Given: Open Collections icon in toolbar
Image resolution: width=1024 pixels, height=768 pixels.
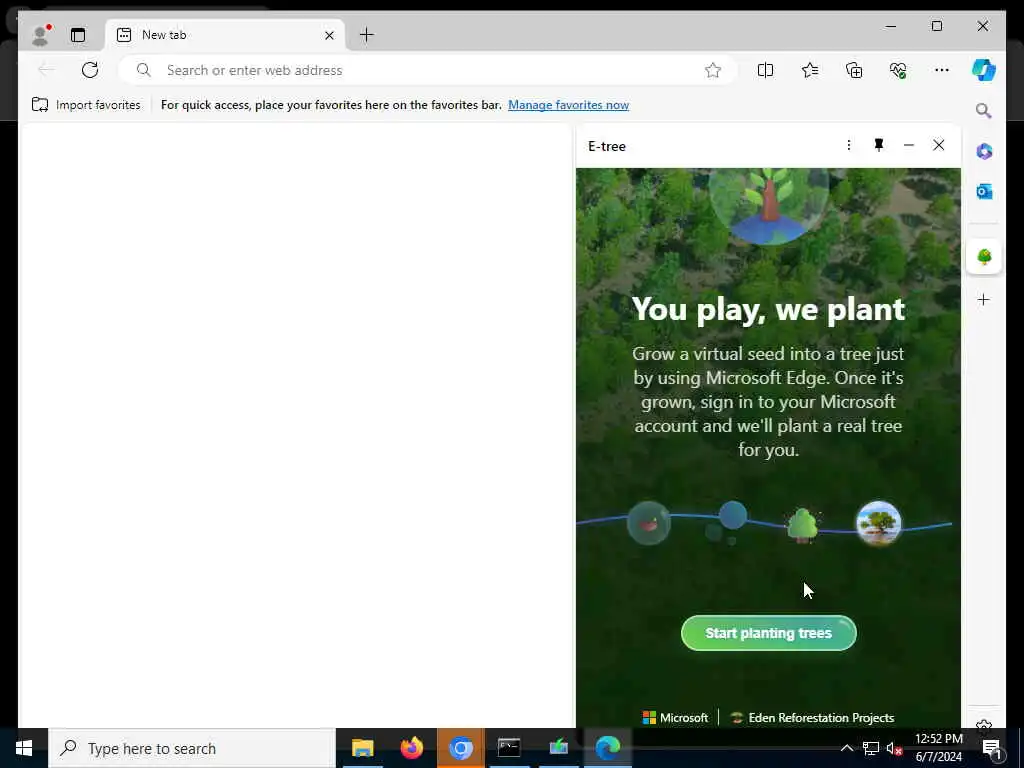Looking at the screenshot, I should coord(854,70).
